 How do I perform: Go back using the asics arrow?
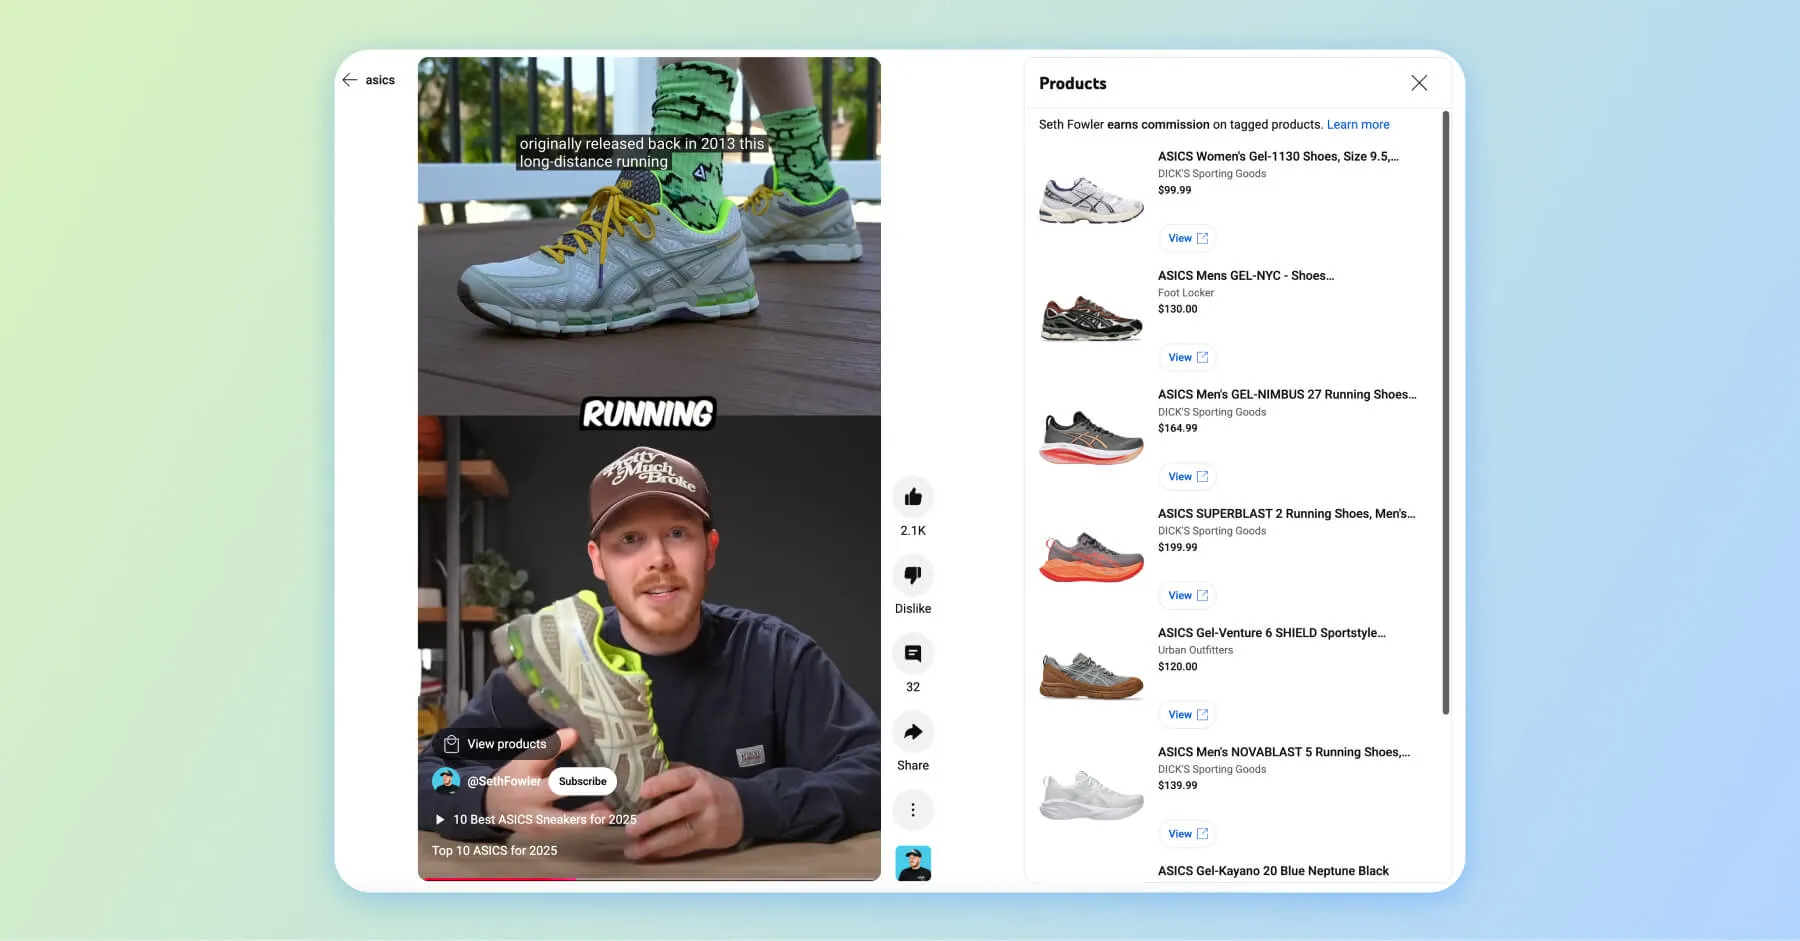tap(349, 80)
